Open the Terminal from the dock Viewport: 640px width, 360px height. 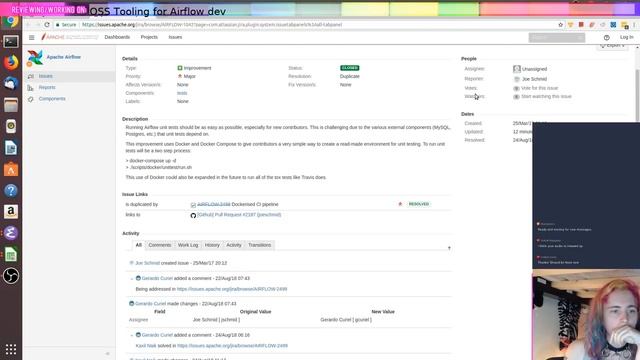click(11, 41)
